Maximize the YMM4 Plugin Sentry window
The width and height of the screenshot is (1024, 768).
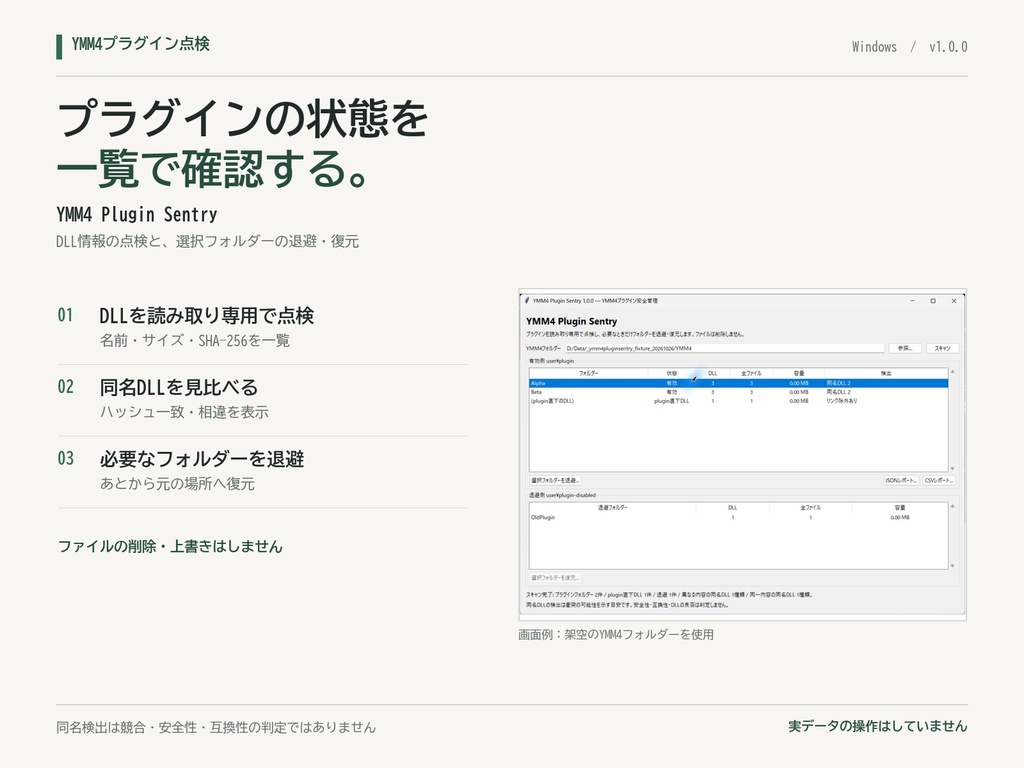(x=933, y=301)
